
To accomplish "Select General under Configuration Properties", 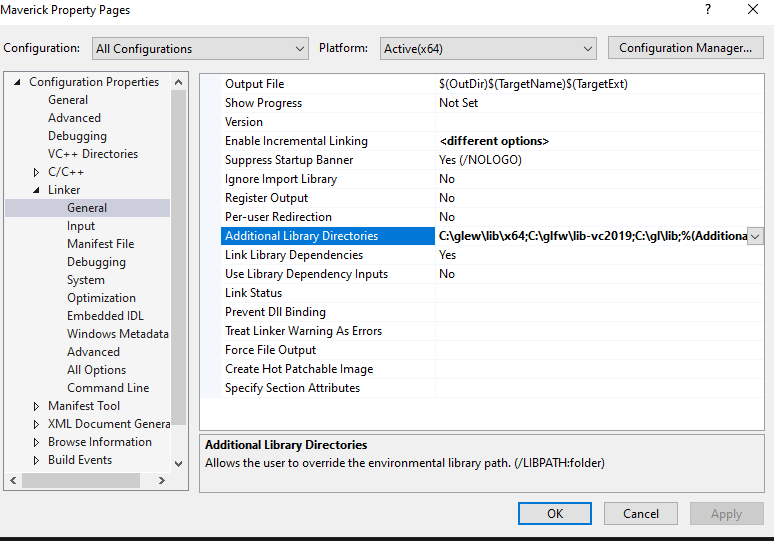I will 68,100.
